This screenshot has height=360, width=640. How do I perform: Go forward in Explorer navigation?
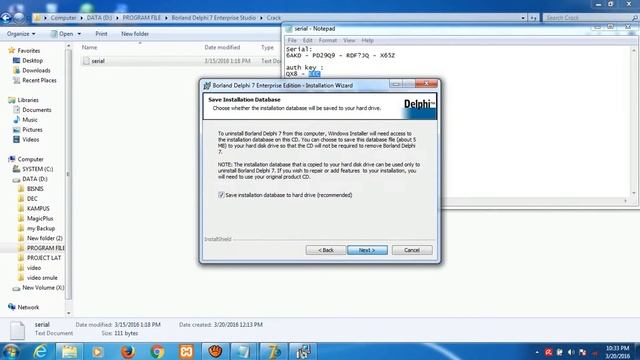pyautogui.click(x=19, y=18)
